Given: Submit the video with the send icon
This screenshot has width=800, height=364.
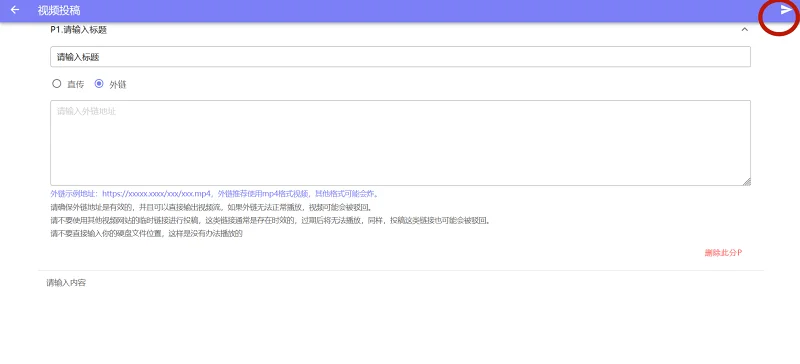Looking at the screenshot, I should pyautogui.click(x=786, y=10).
